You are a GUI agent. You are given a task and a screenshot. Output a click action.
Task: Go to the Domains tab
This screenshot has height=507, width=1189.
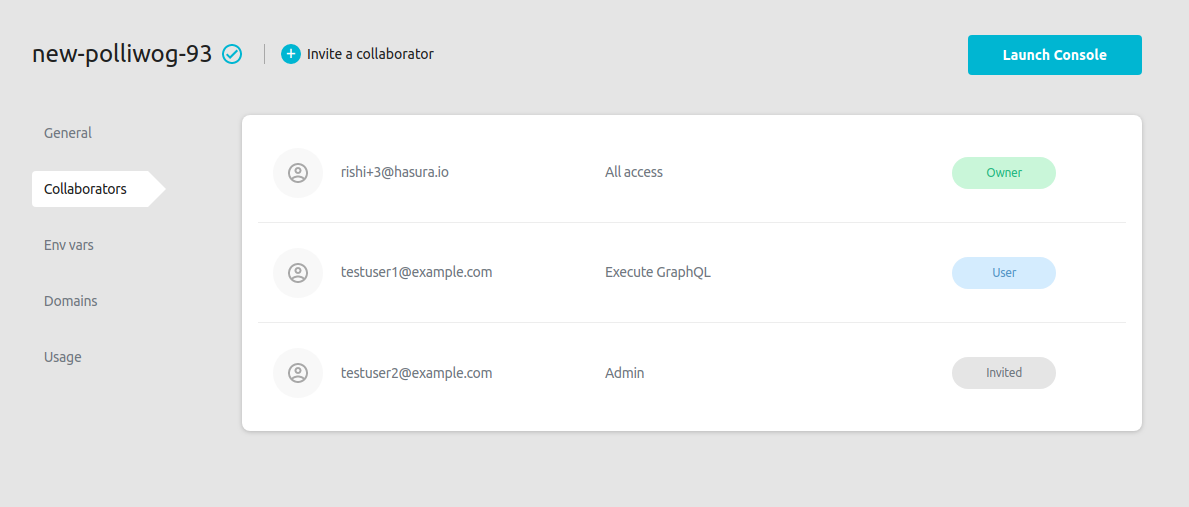point(71,301)
